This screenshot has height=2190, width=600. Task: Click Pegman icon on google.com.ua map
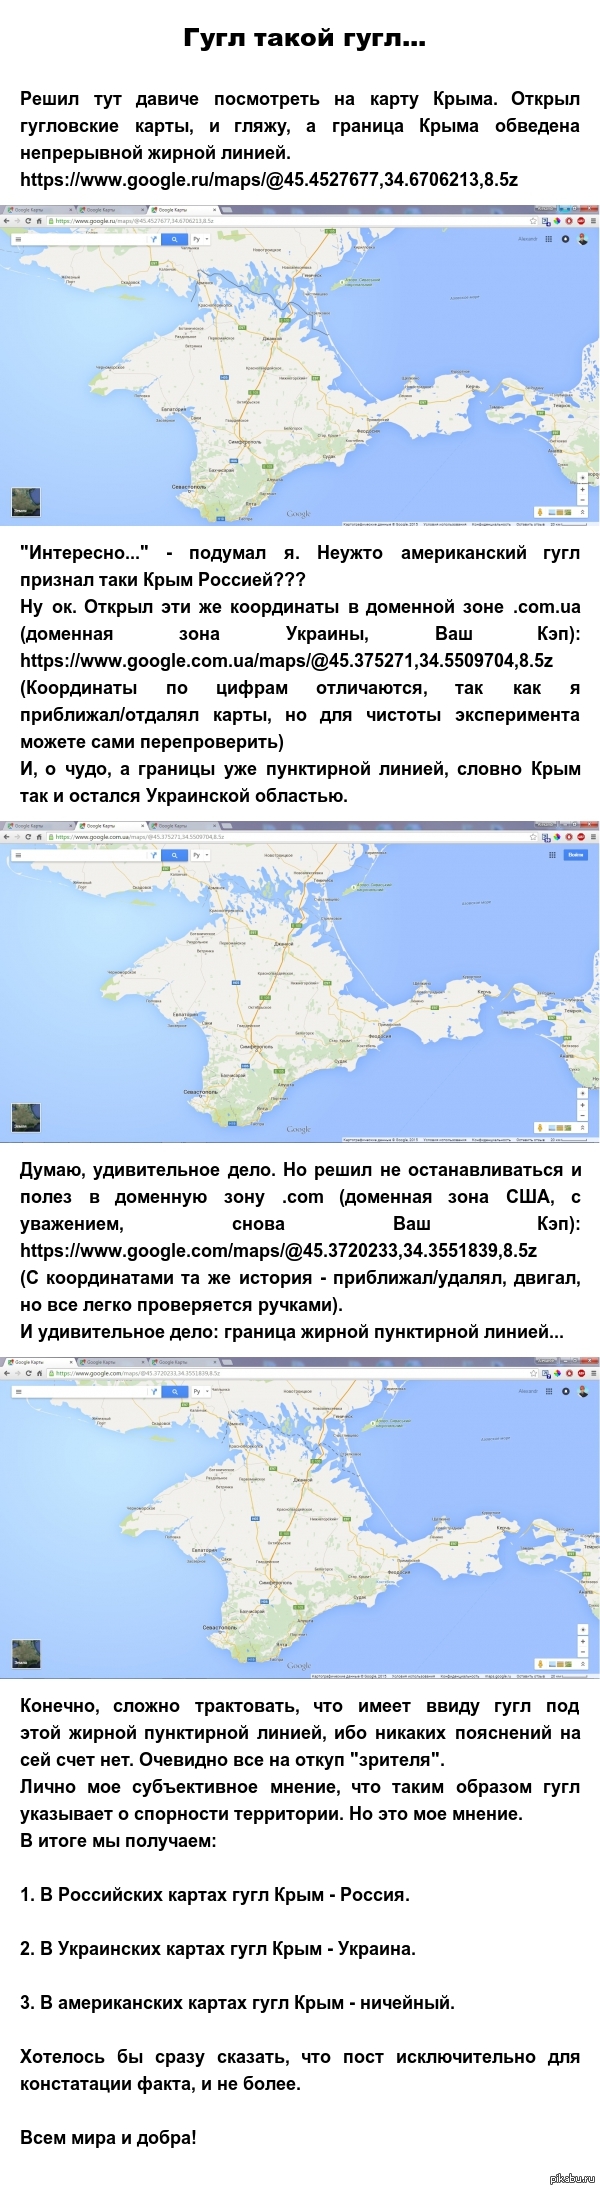pyautogui.click(x=540, y=1128)
